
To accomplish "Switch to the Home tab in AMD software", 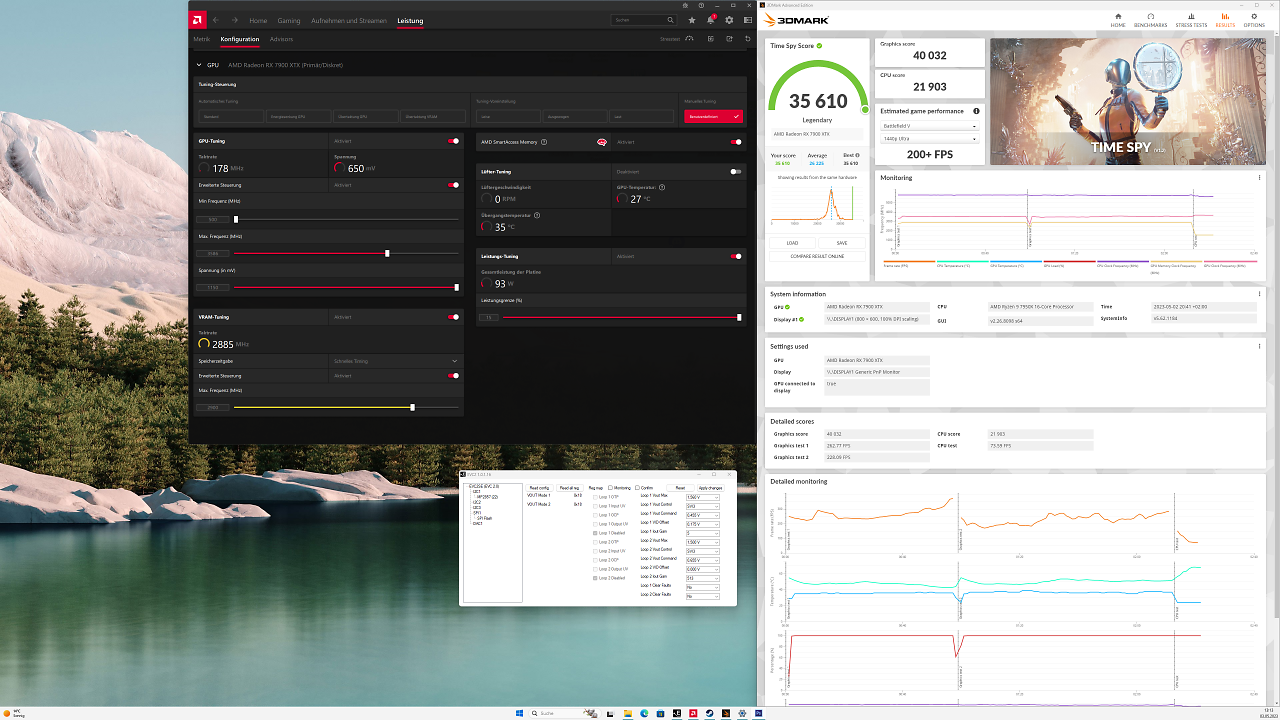I will coord(258,20).
